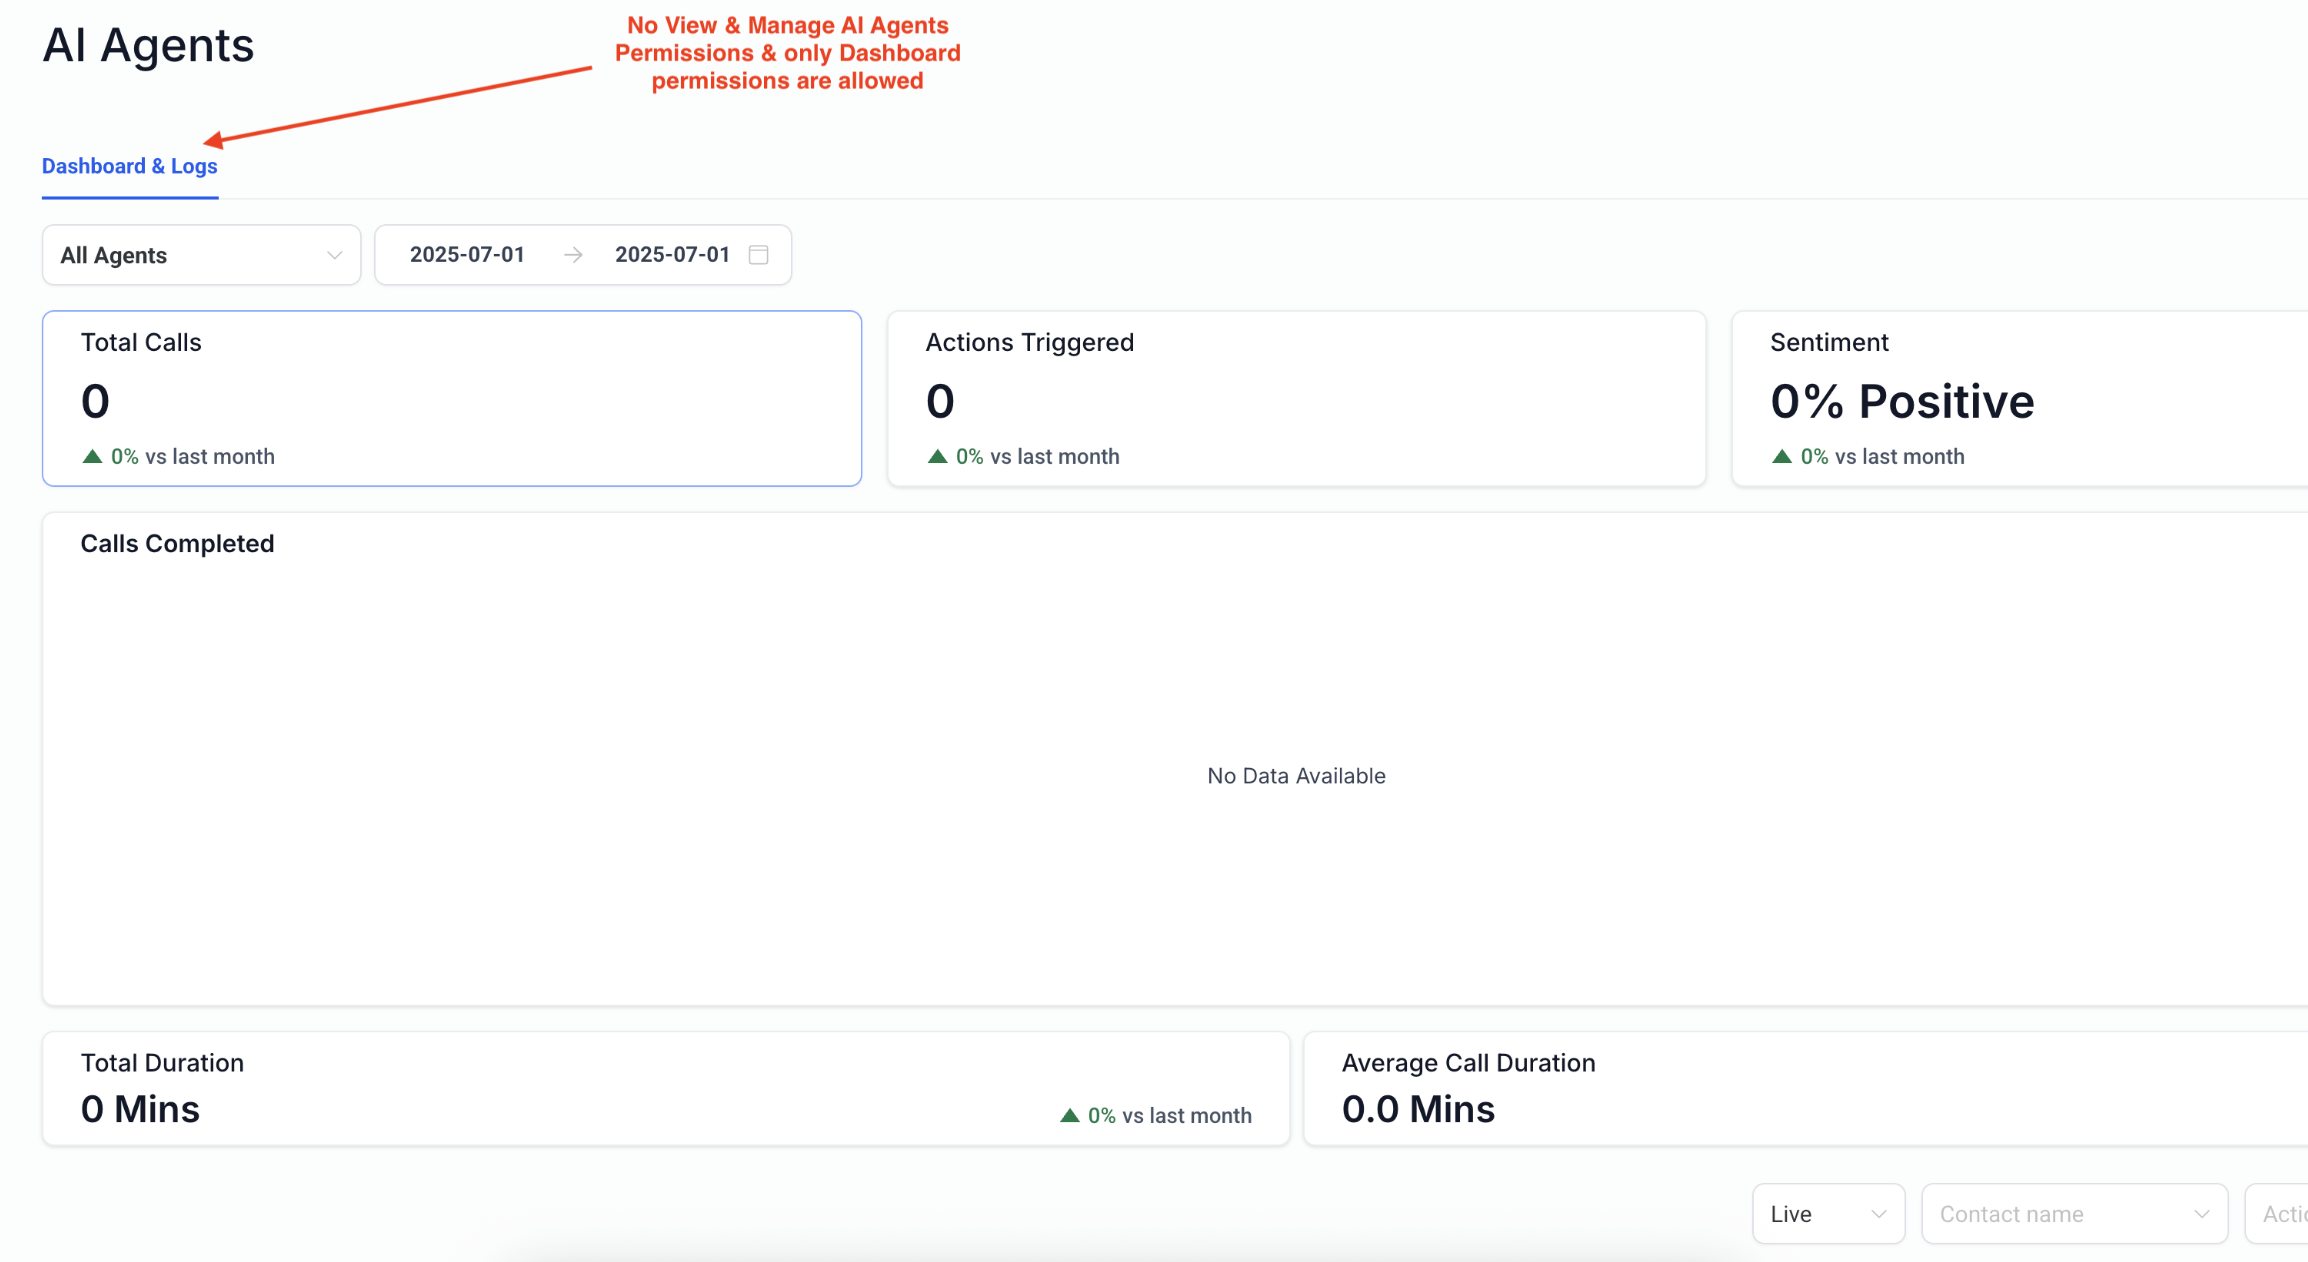Click up-arrow trend icon in Sentiment card
Image resolution: width=2308 pixels, height=1262 pixels.
click(1782, 457)
